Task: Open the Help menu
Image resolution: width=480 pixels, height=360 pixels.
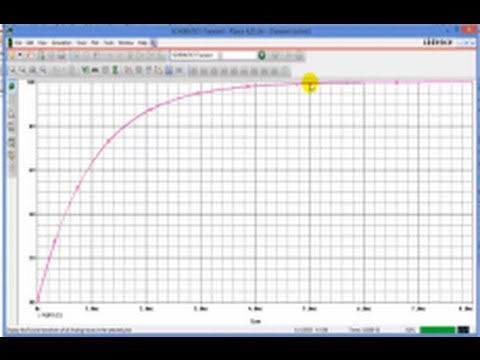Action: click(142, 43)
